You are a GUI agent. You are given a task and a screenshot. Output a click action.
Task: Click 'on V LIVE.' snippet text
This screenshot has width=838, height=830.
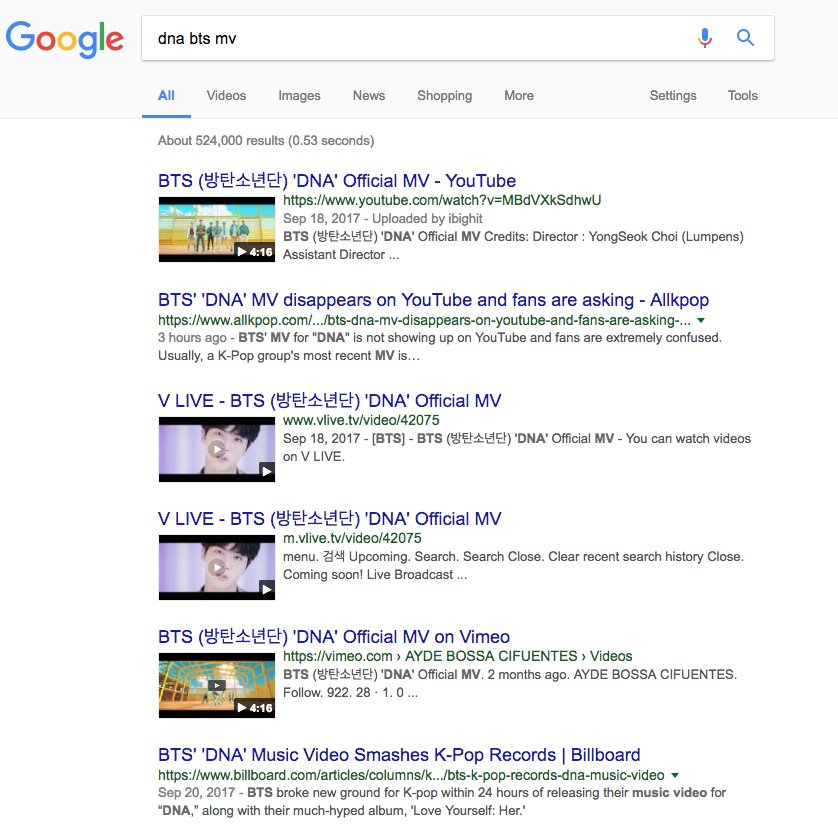[314, 457]
